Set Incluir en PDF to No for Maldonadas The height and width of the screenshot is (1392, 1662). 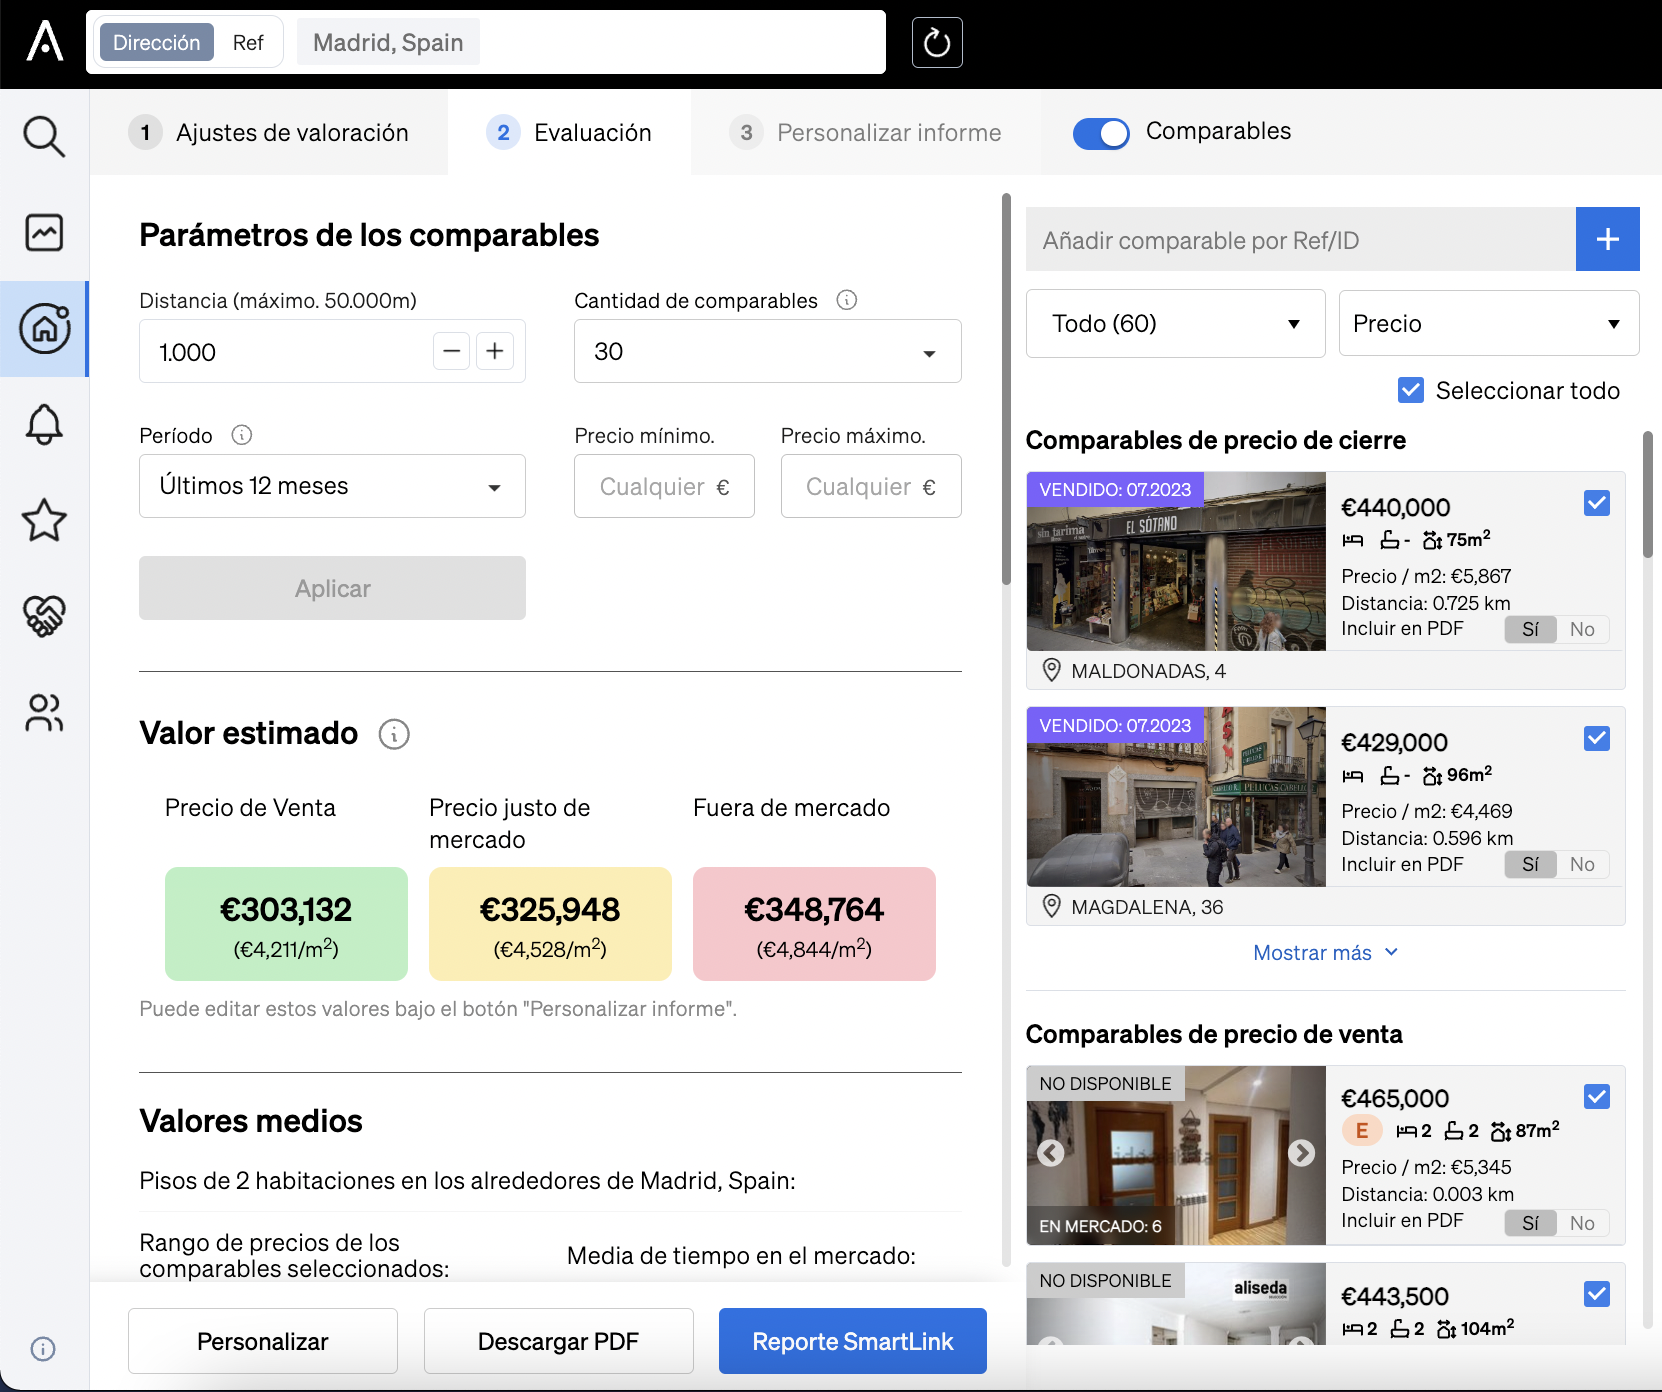1582,629
